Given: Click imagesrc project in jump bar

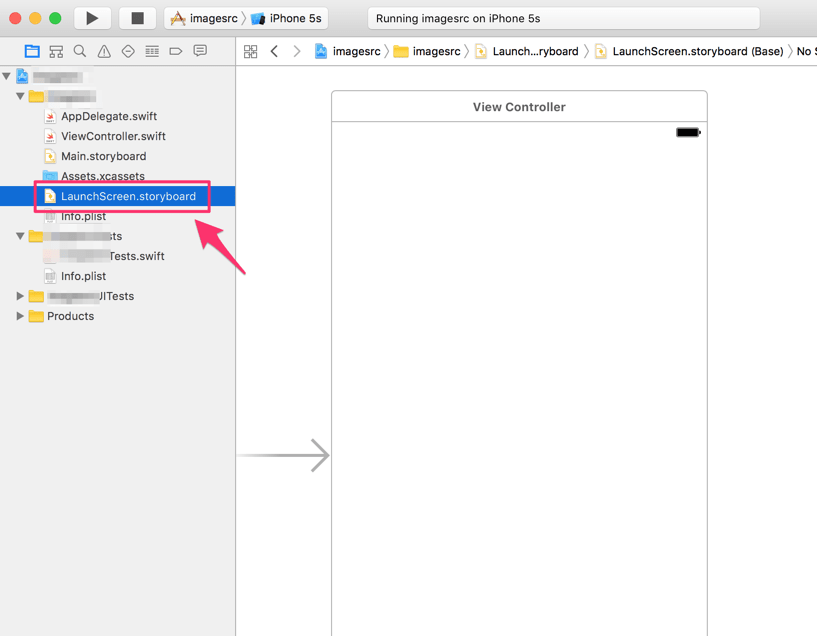Looking at the screenshot, I should (348, 51).
